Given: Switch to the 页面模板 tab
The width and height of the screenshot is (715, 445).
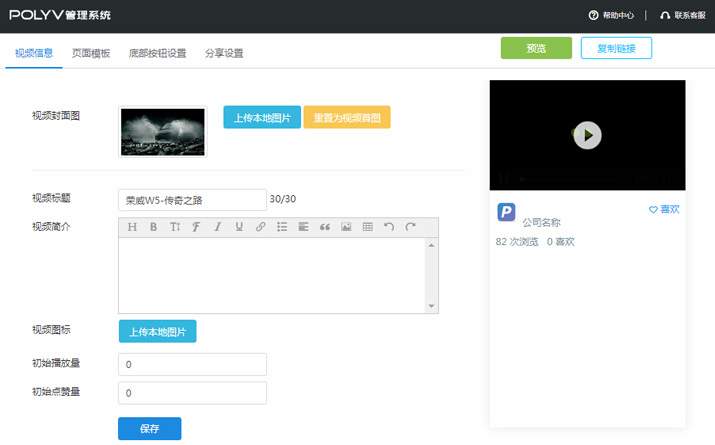Looking at the screenshot, I should click(x=91, y=53).
